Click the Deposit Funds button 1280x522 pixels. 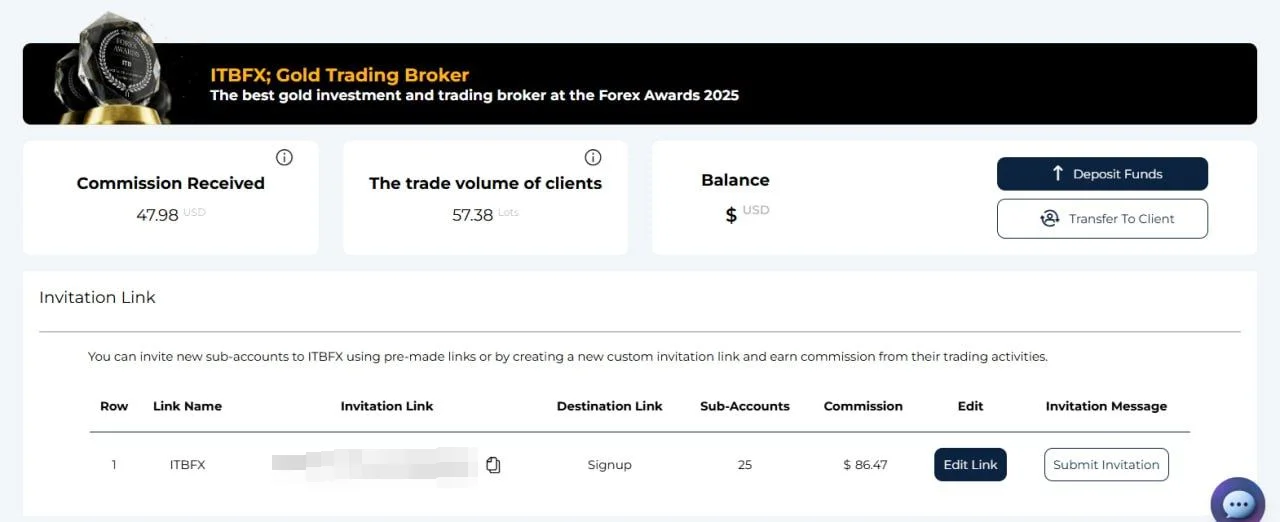click(x=1102, y=174)
